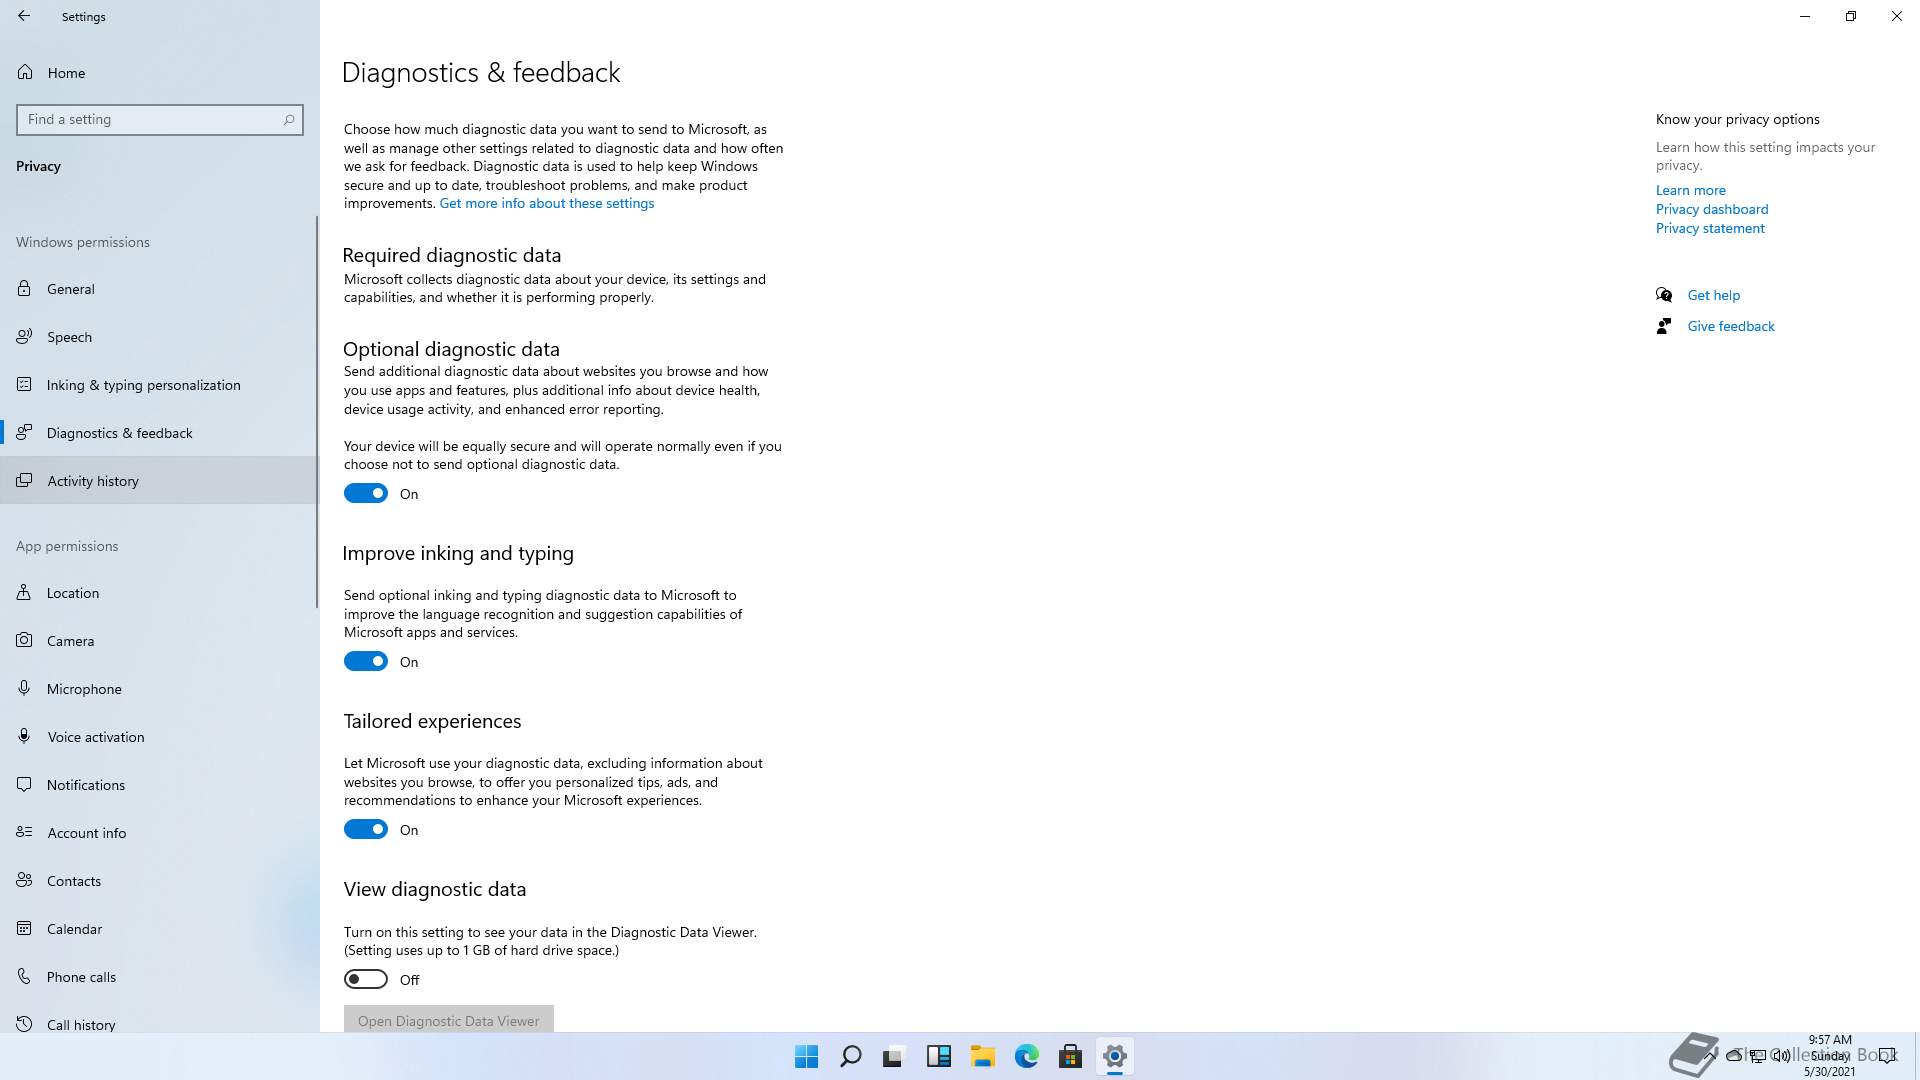Click the Activity history sidebar icon
The image size is (1920, 1080).
tap(24, 481)
